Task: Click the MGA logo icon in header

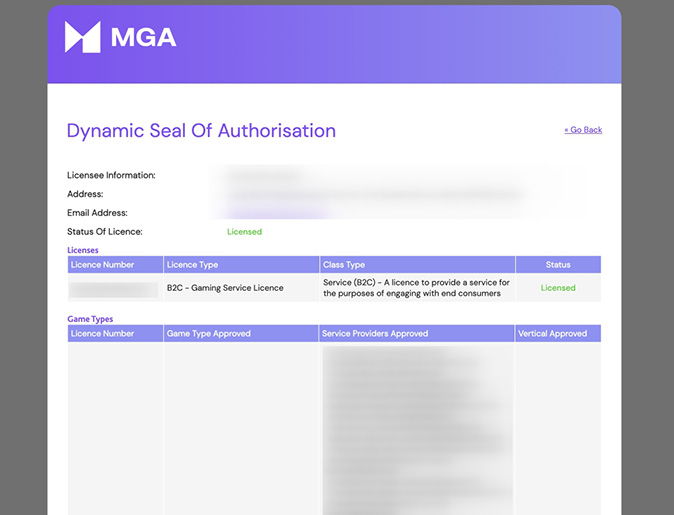Action: (x=82, y=38)
